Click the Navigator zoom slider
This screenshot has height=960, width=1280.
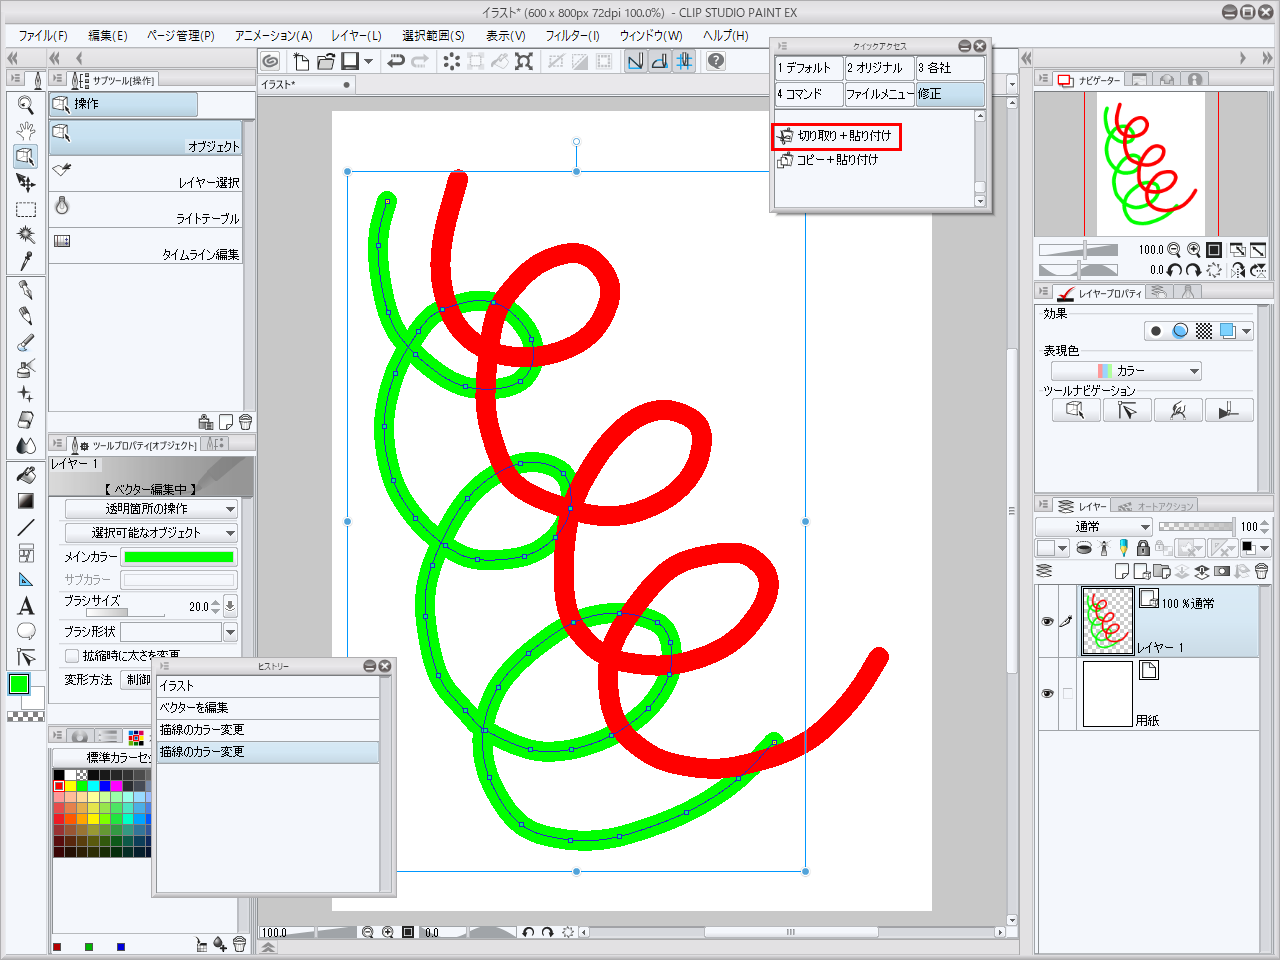[1078, 250]
